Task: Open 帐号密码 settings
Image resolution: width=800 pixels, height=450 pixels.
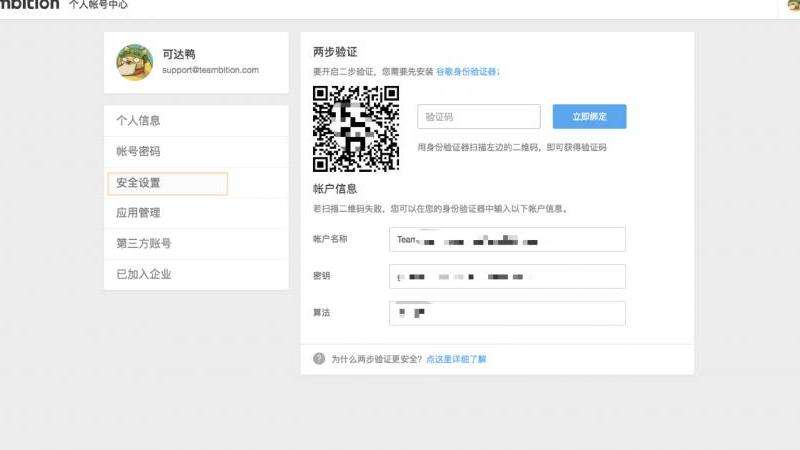Action: 196,152
